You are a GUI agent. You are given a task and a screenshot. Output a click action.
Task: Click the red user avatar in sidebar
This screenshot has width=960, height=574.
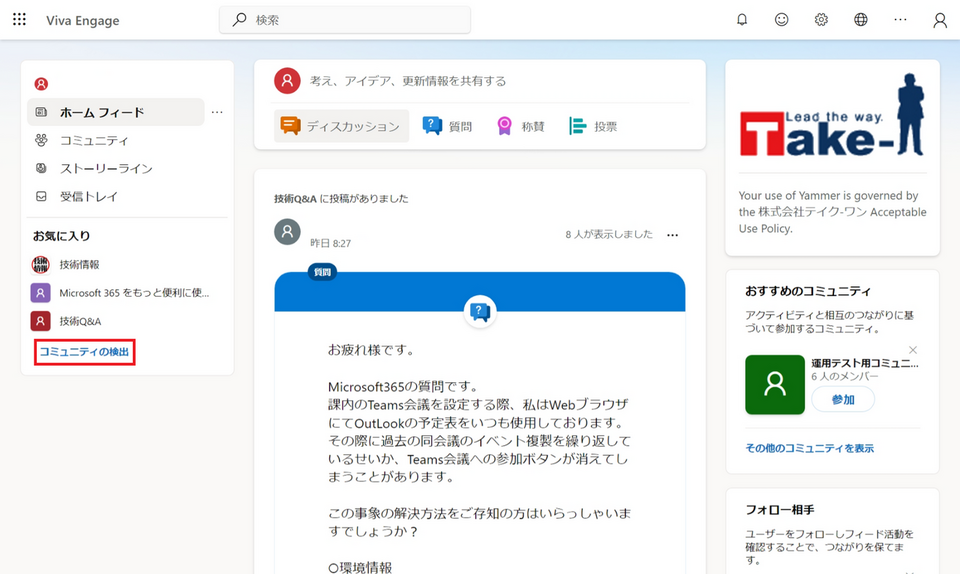[x=41, y=84]
